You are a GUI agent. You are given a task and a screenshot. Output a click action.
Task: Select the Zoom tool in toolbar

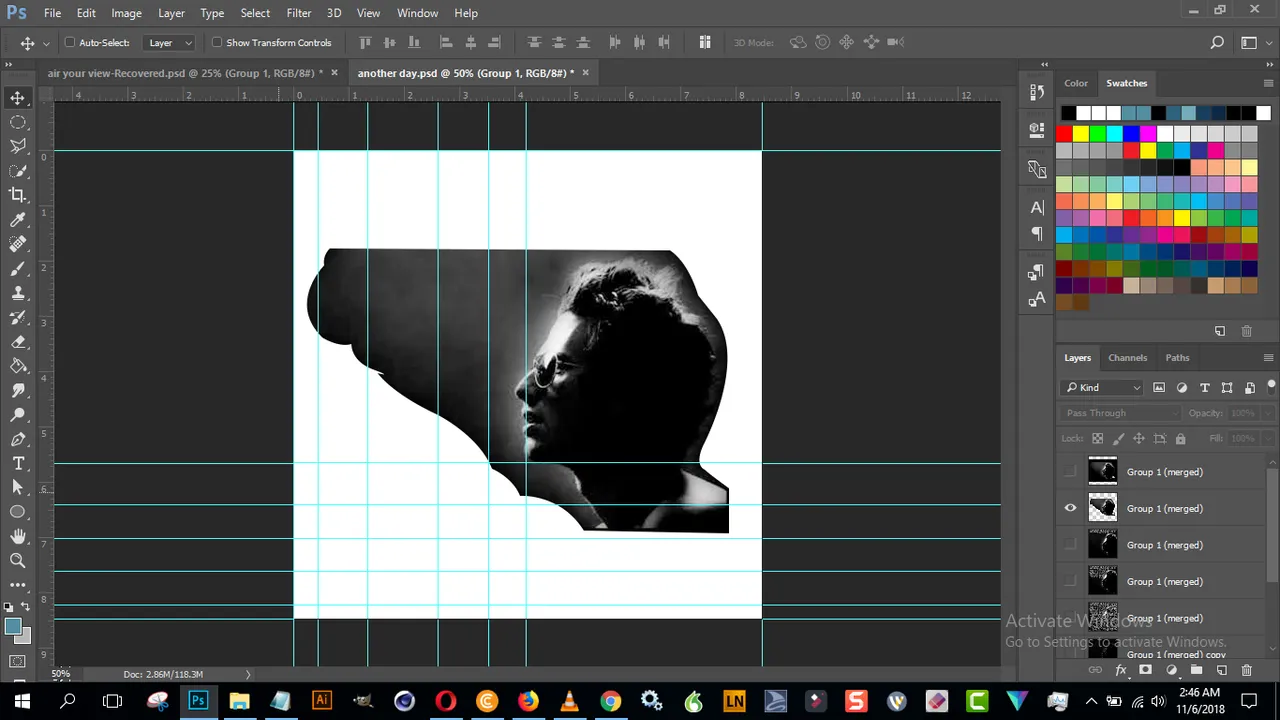18,561
